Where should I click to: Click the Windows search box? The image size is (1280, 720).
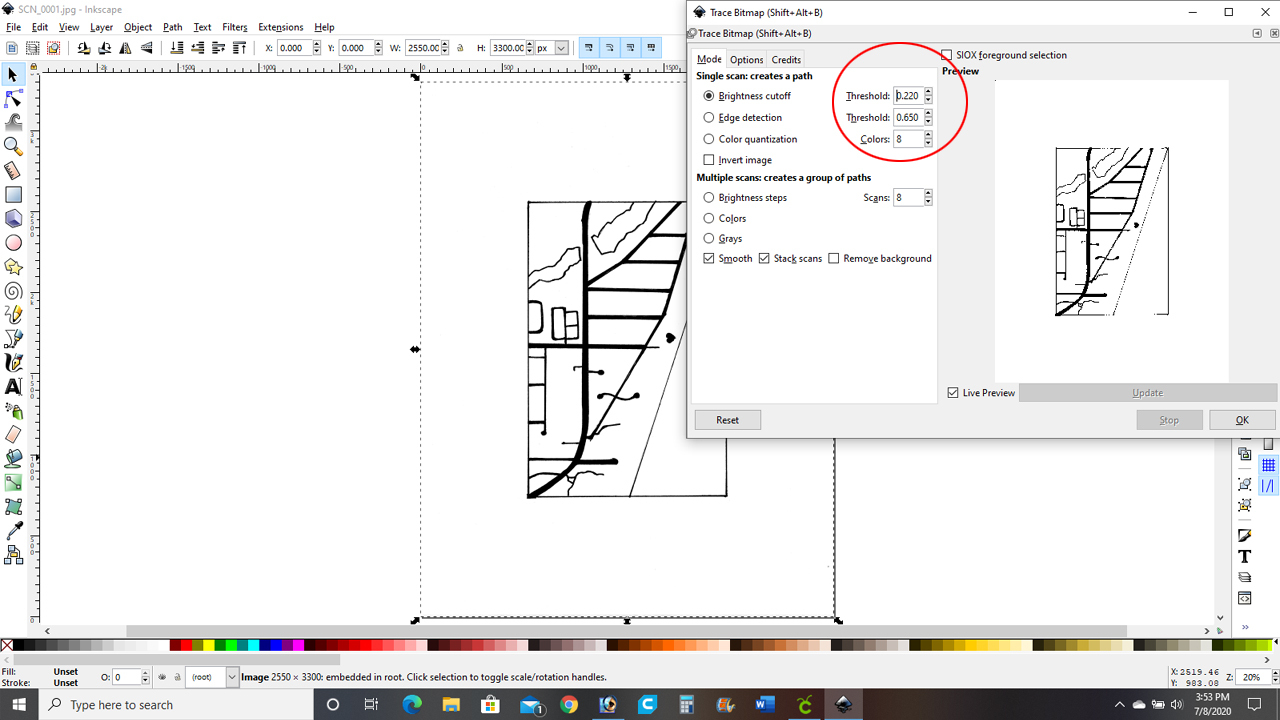point(176,705)
